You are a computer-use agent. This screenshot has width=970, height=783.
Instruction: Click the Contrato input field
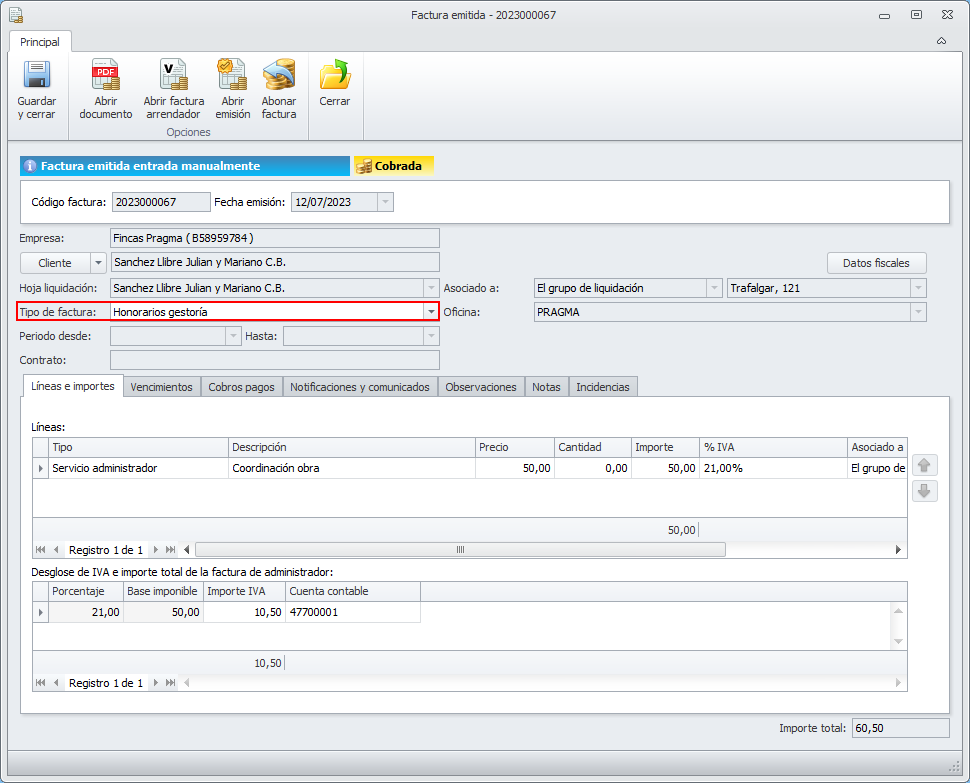click(x=274, y=360)
